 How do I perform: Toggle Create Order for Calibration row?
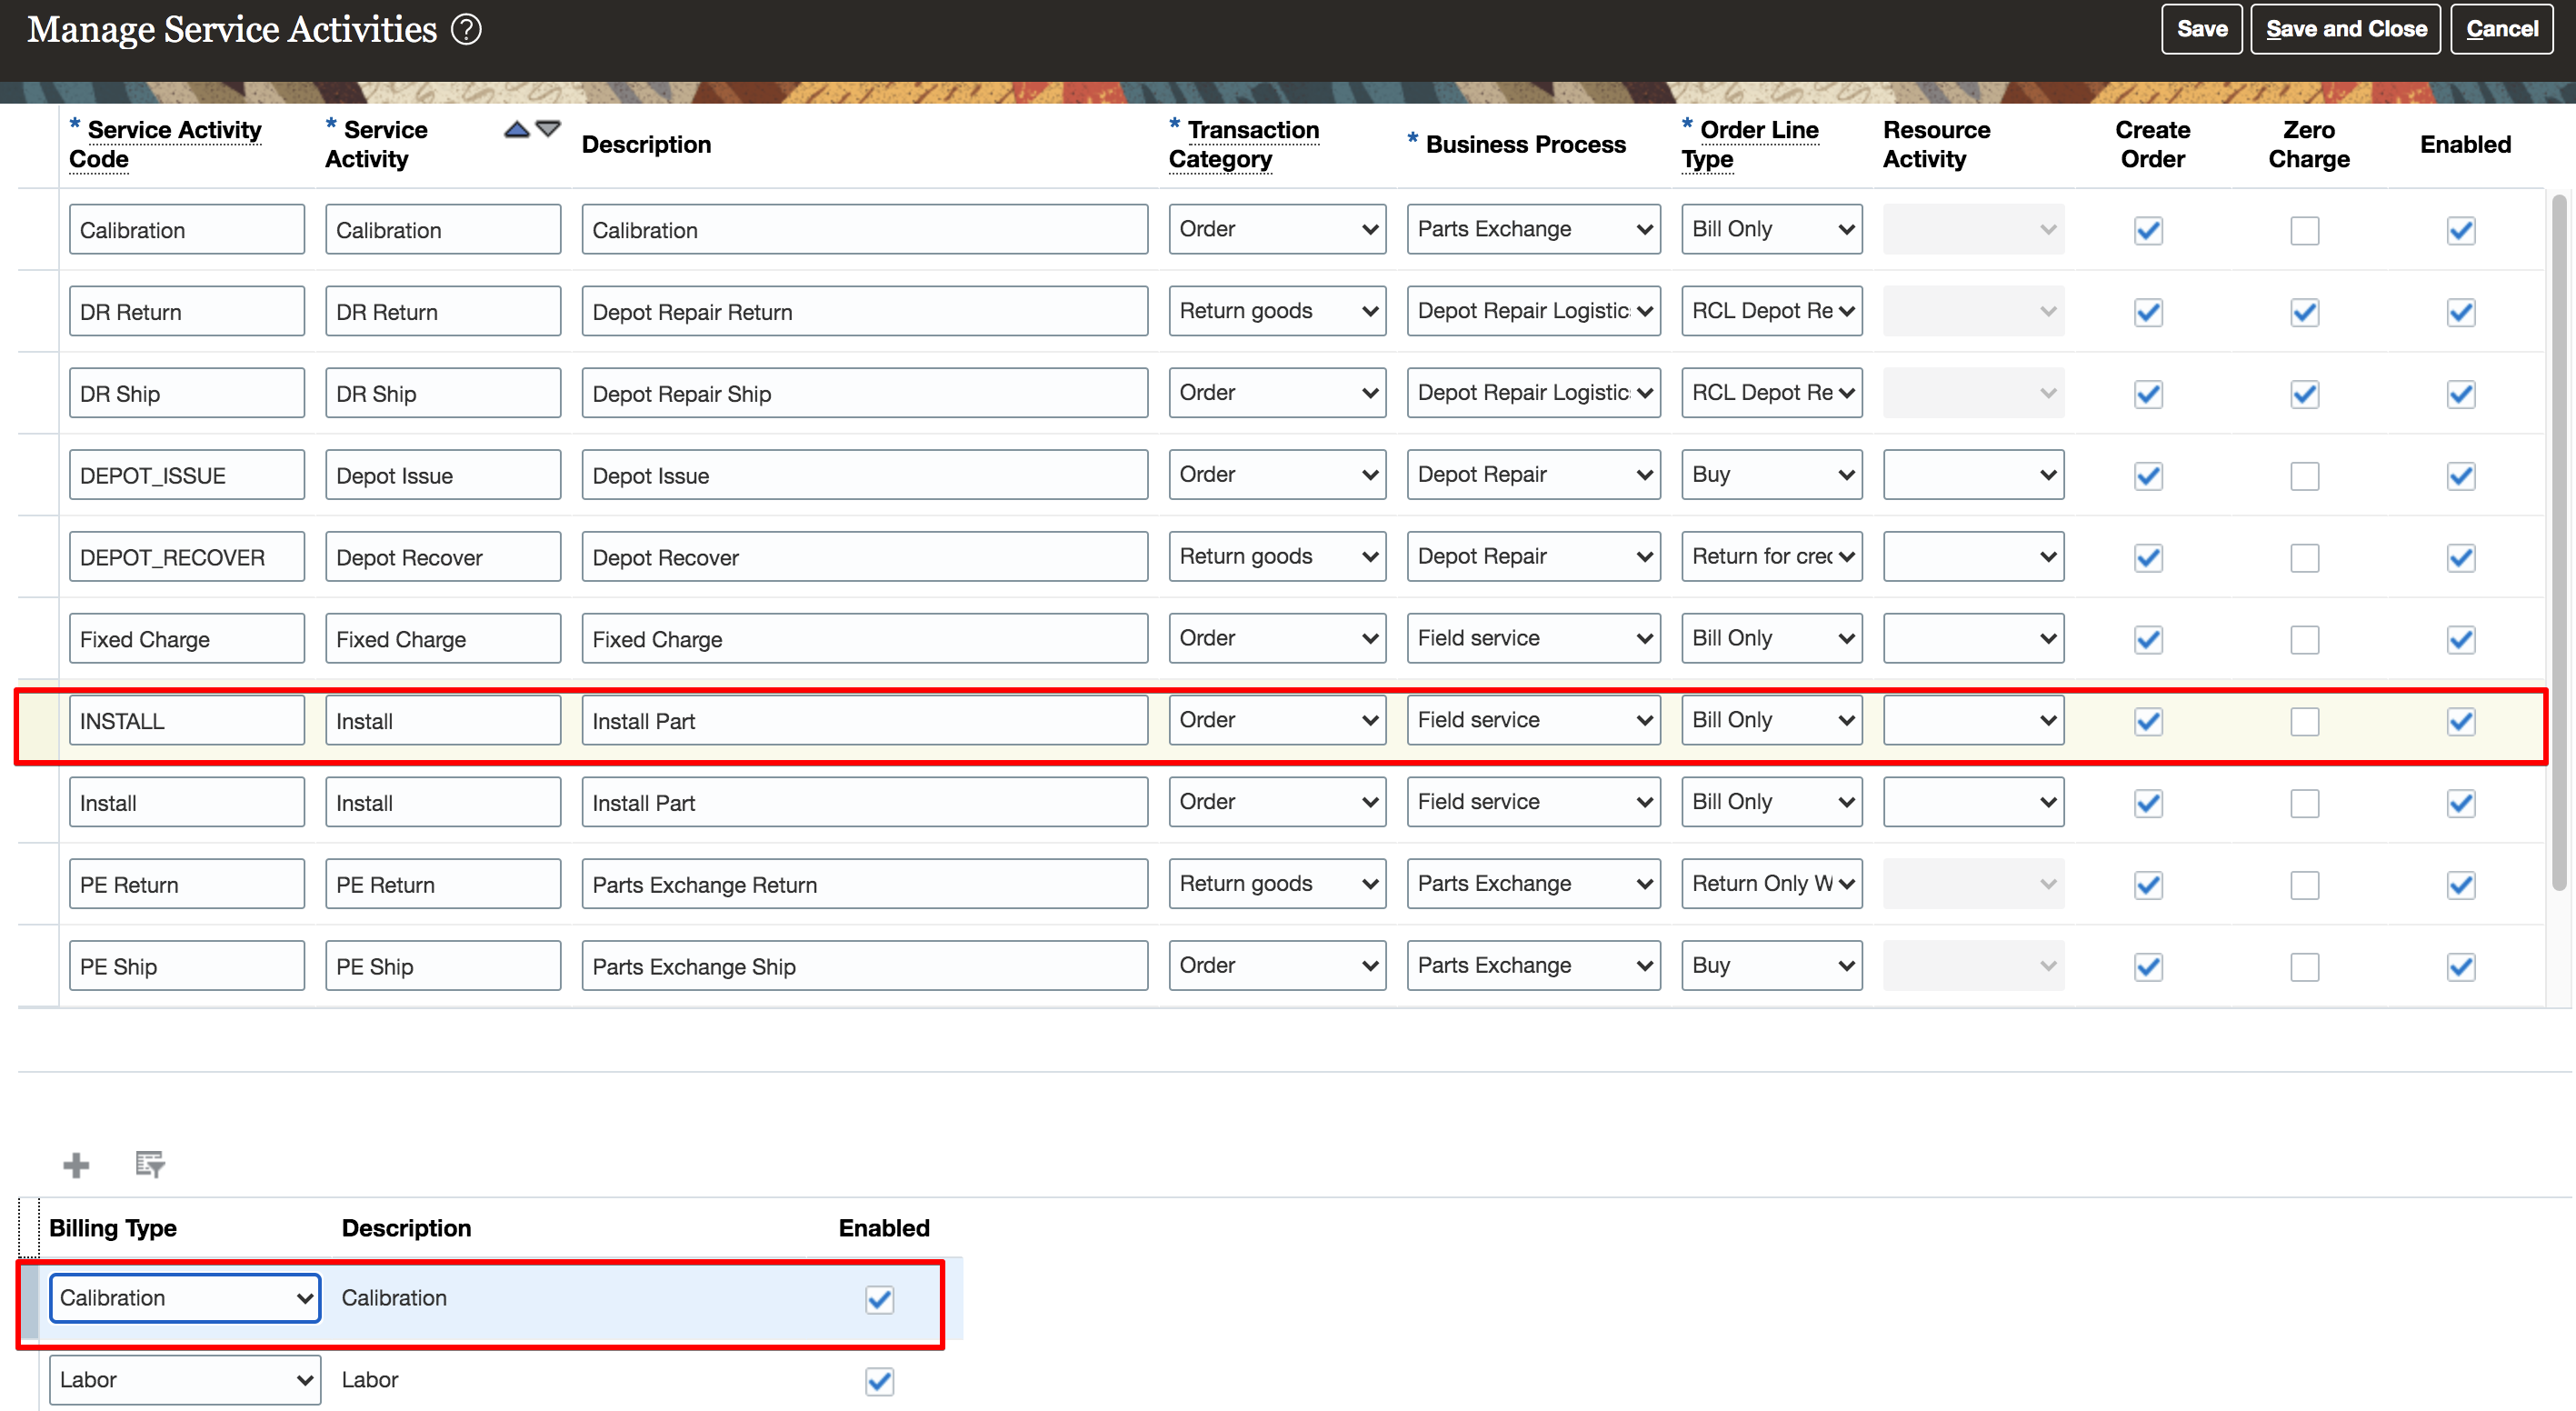point(2148,230)
